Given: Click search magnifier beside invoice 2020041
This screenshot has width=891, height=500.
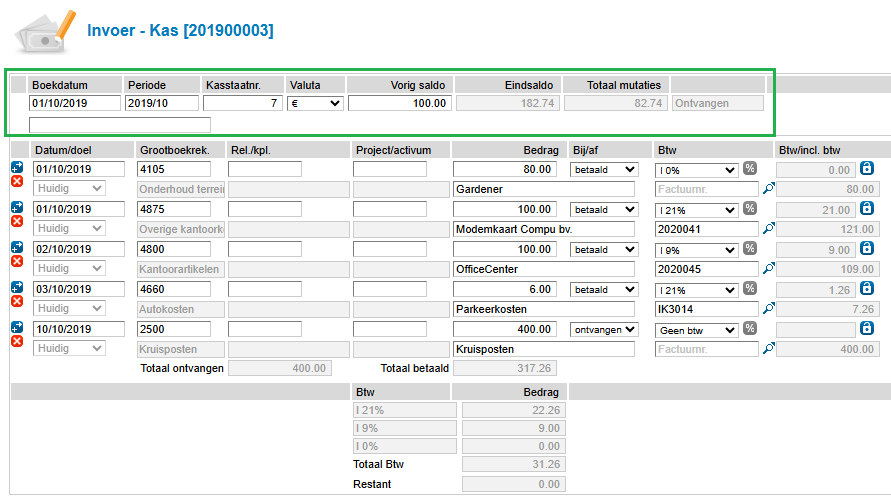Looking at the screenshot, I should click(769, 228).
